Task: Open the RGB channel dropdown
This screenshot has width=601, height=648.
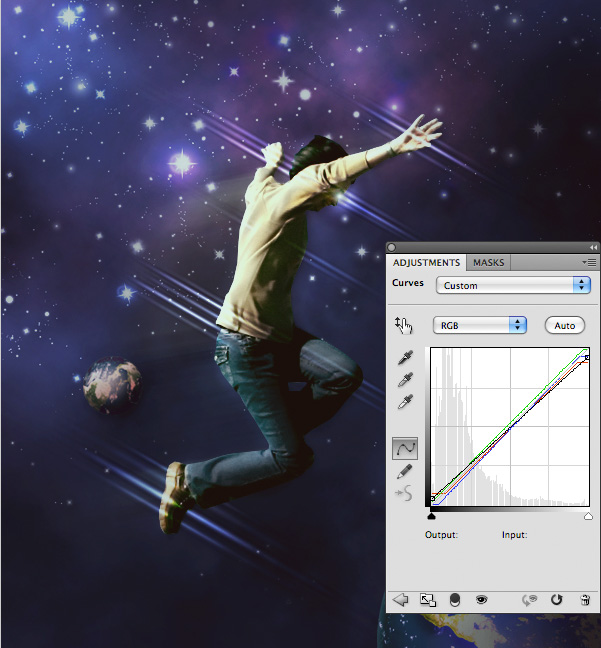Action: click(479, 325)
